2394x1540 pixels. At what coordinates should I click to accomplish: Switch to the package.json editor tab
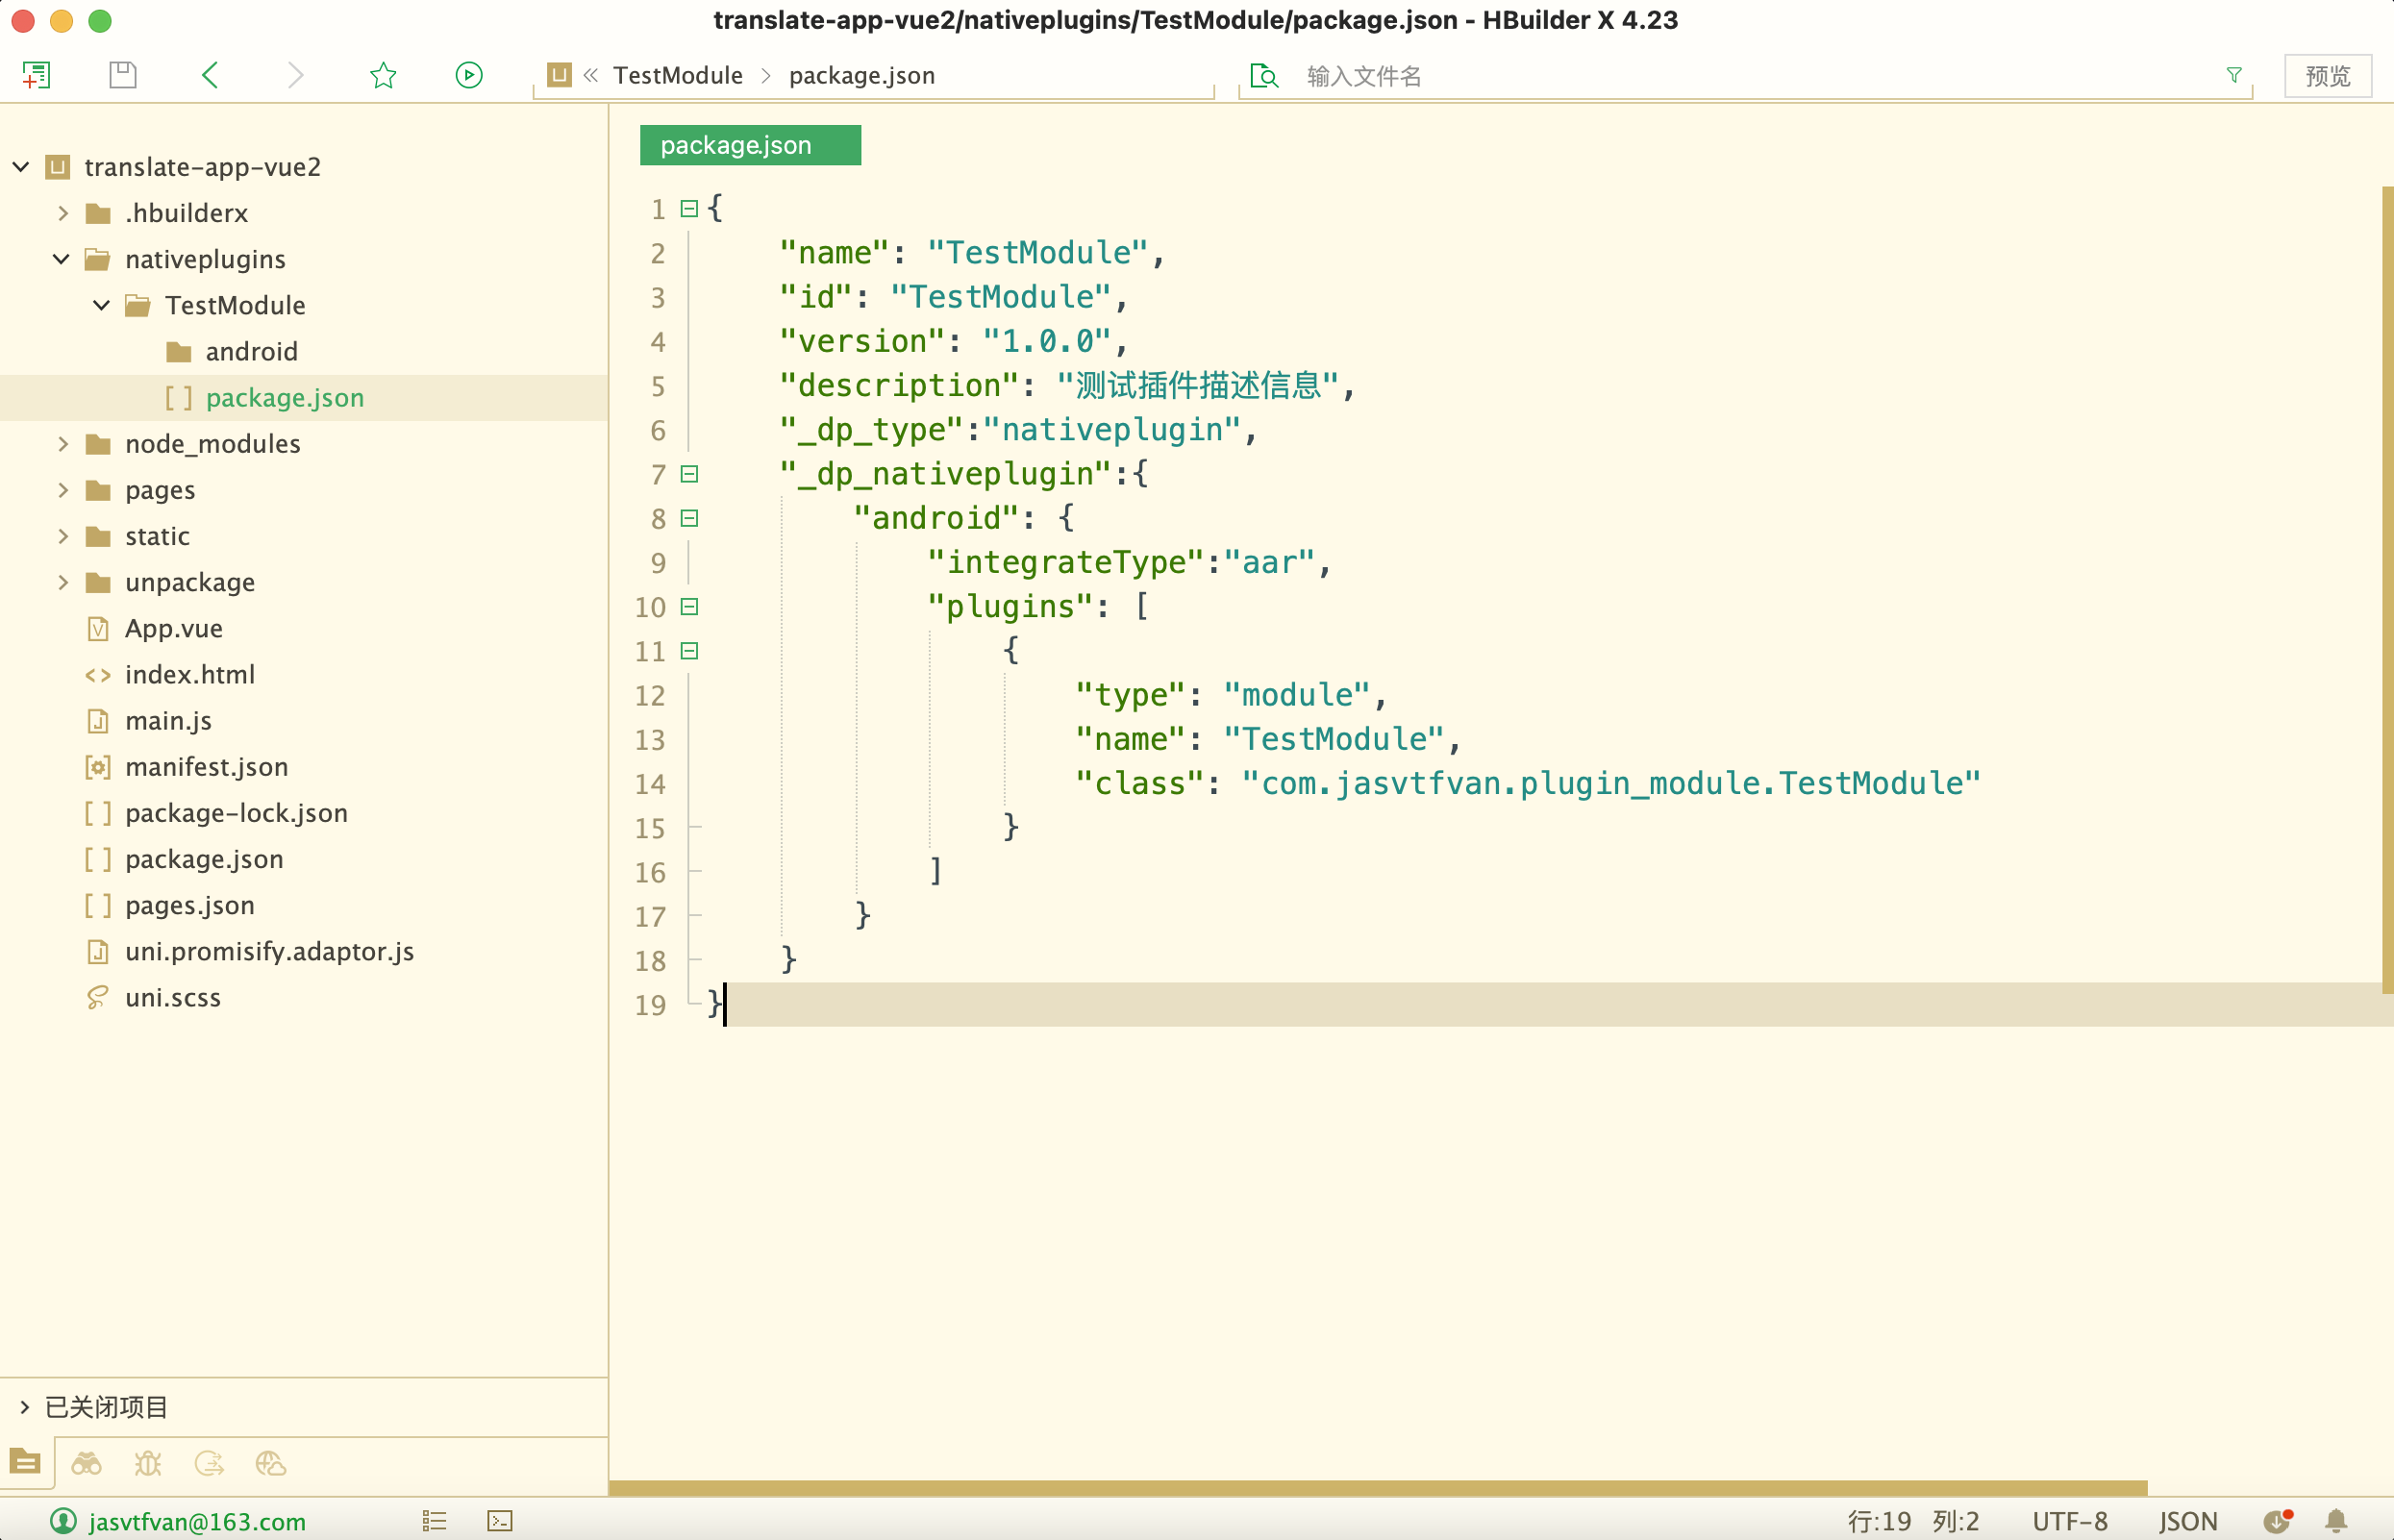[750, 145]
